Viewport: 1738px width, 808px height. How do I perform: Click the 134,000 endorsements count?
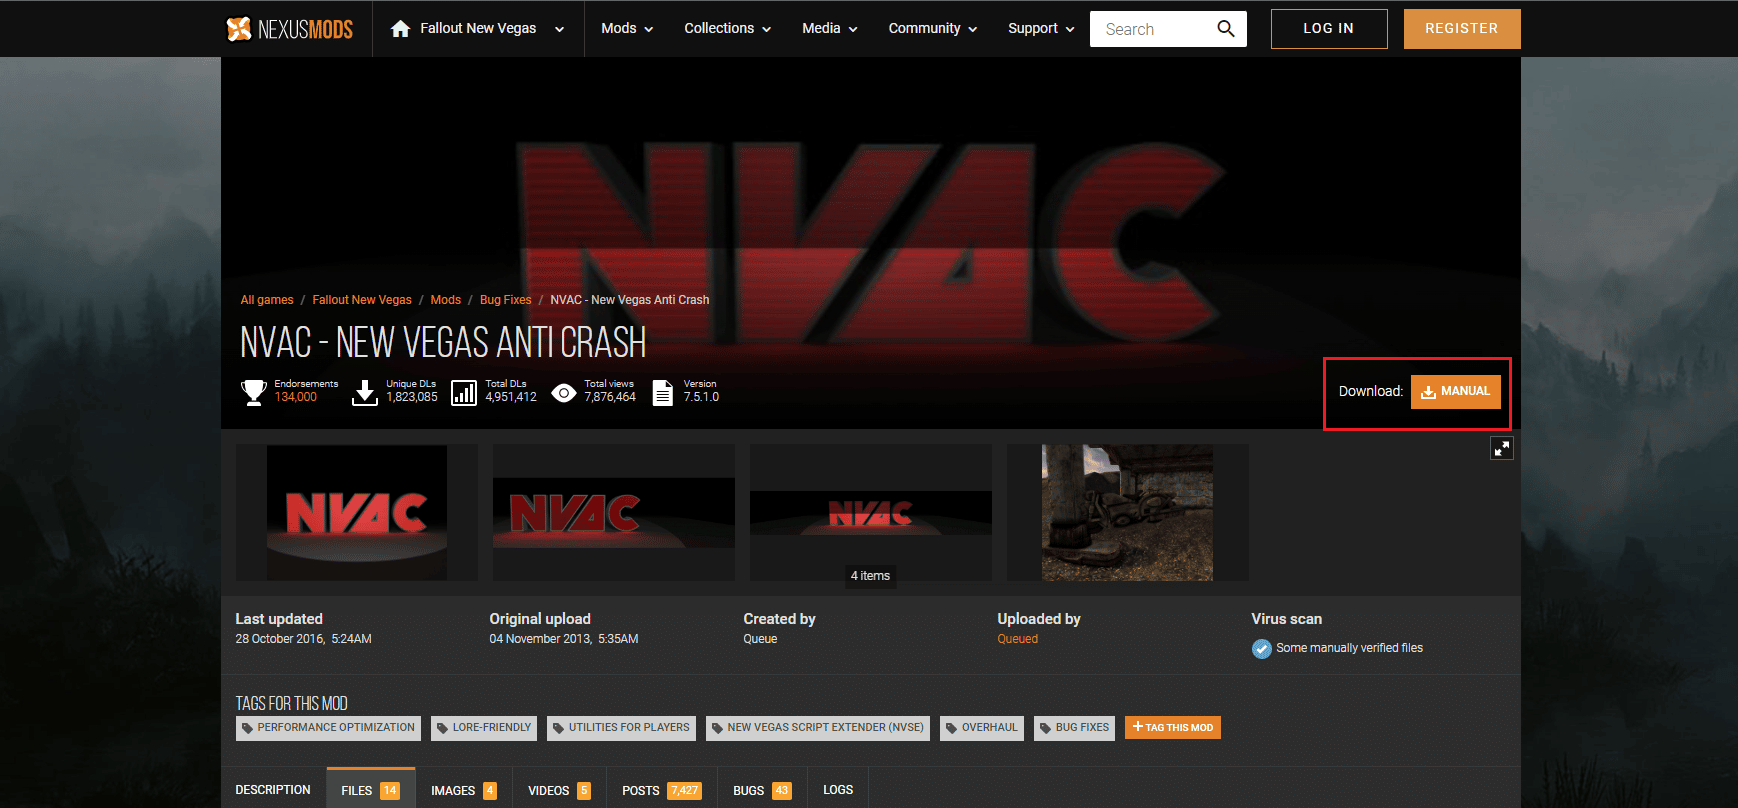coord(296,398)
